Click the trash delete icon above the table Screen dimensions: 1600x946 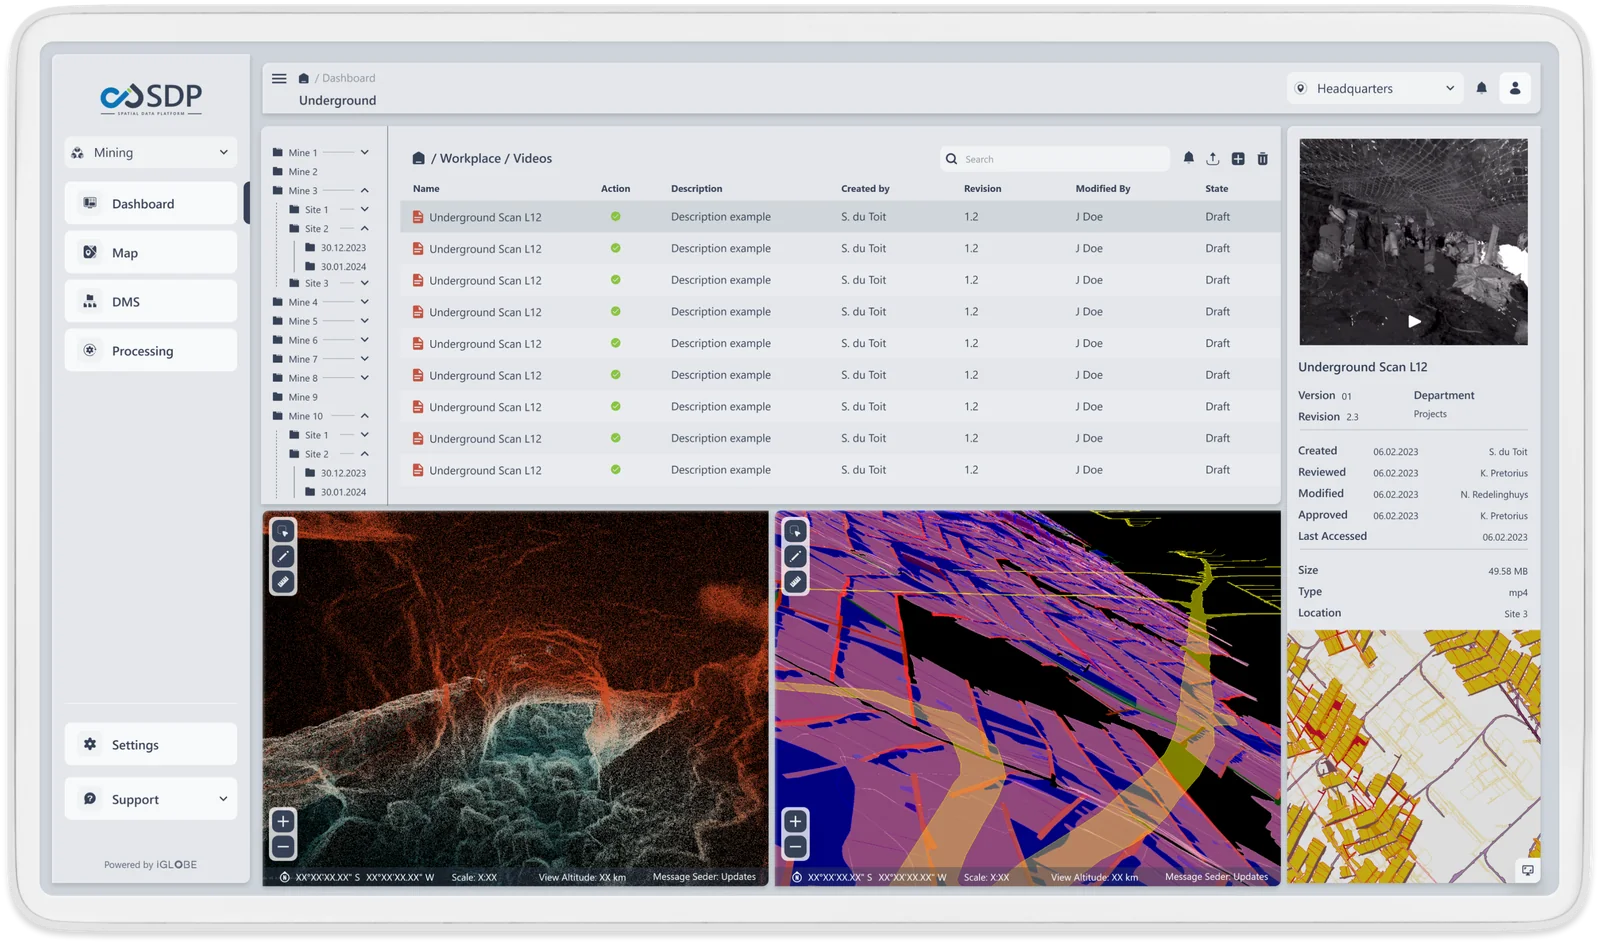pos(1263,159)
